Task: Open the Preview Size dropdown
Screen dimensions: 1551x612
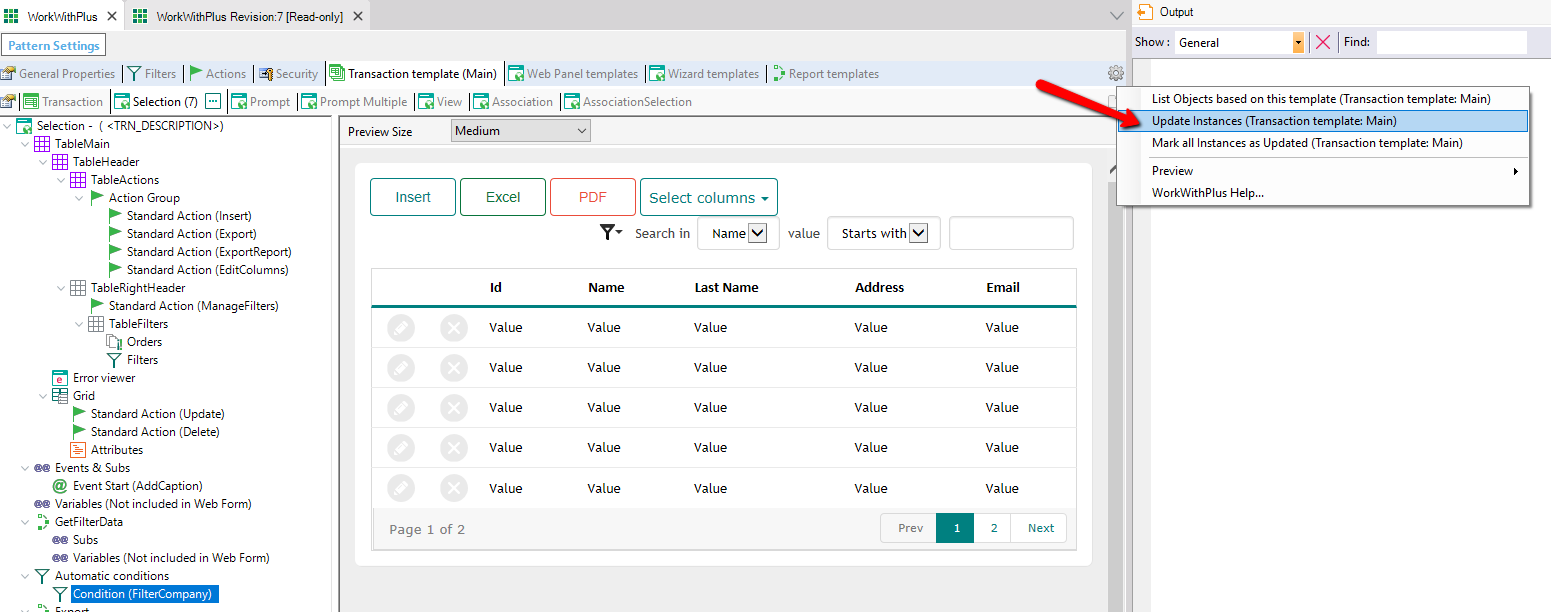Action: [x=520, y=131]
